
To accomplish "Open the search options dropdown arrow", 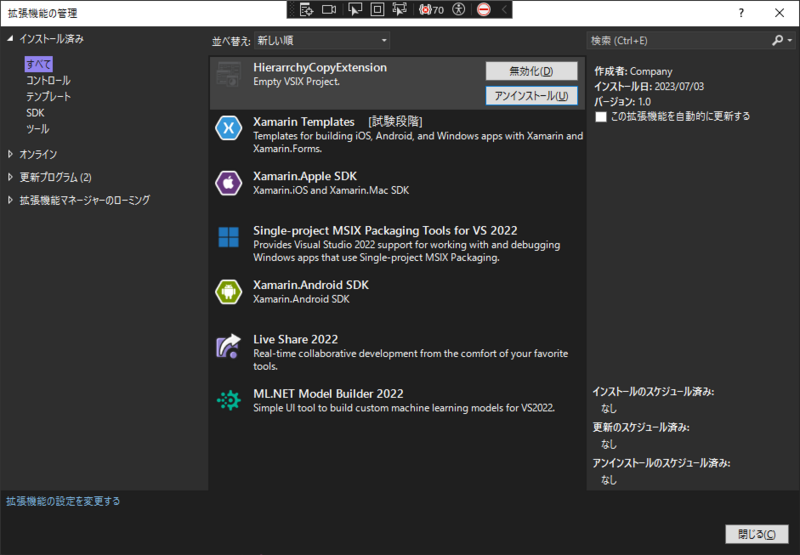I will (790, 40).
